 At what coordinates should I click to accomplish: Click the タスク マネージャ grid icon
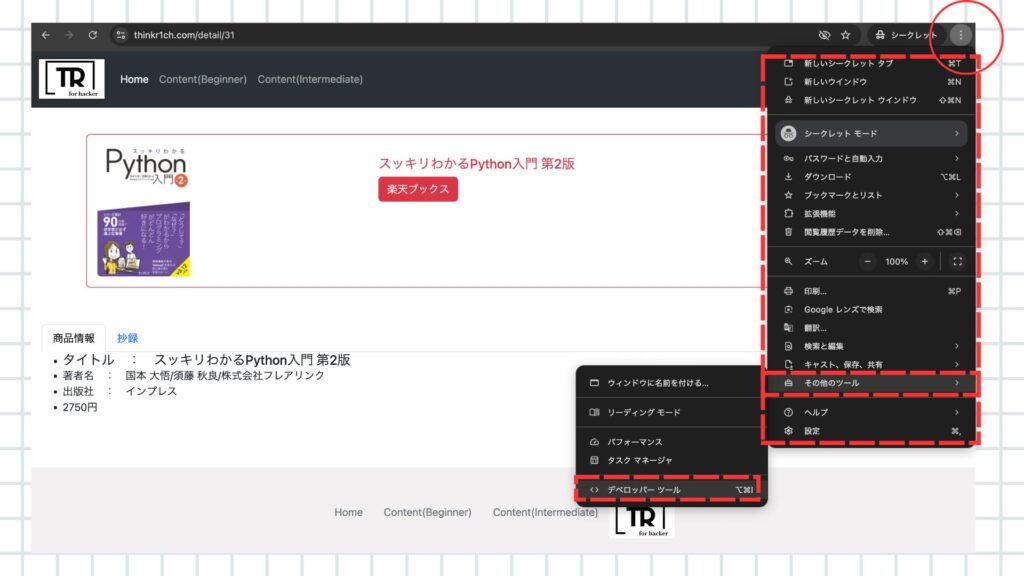(x=594, y=460)
